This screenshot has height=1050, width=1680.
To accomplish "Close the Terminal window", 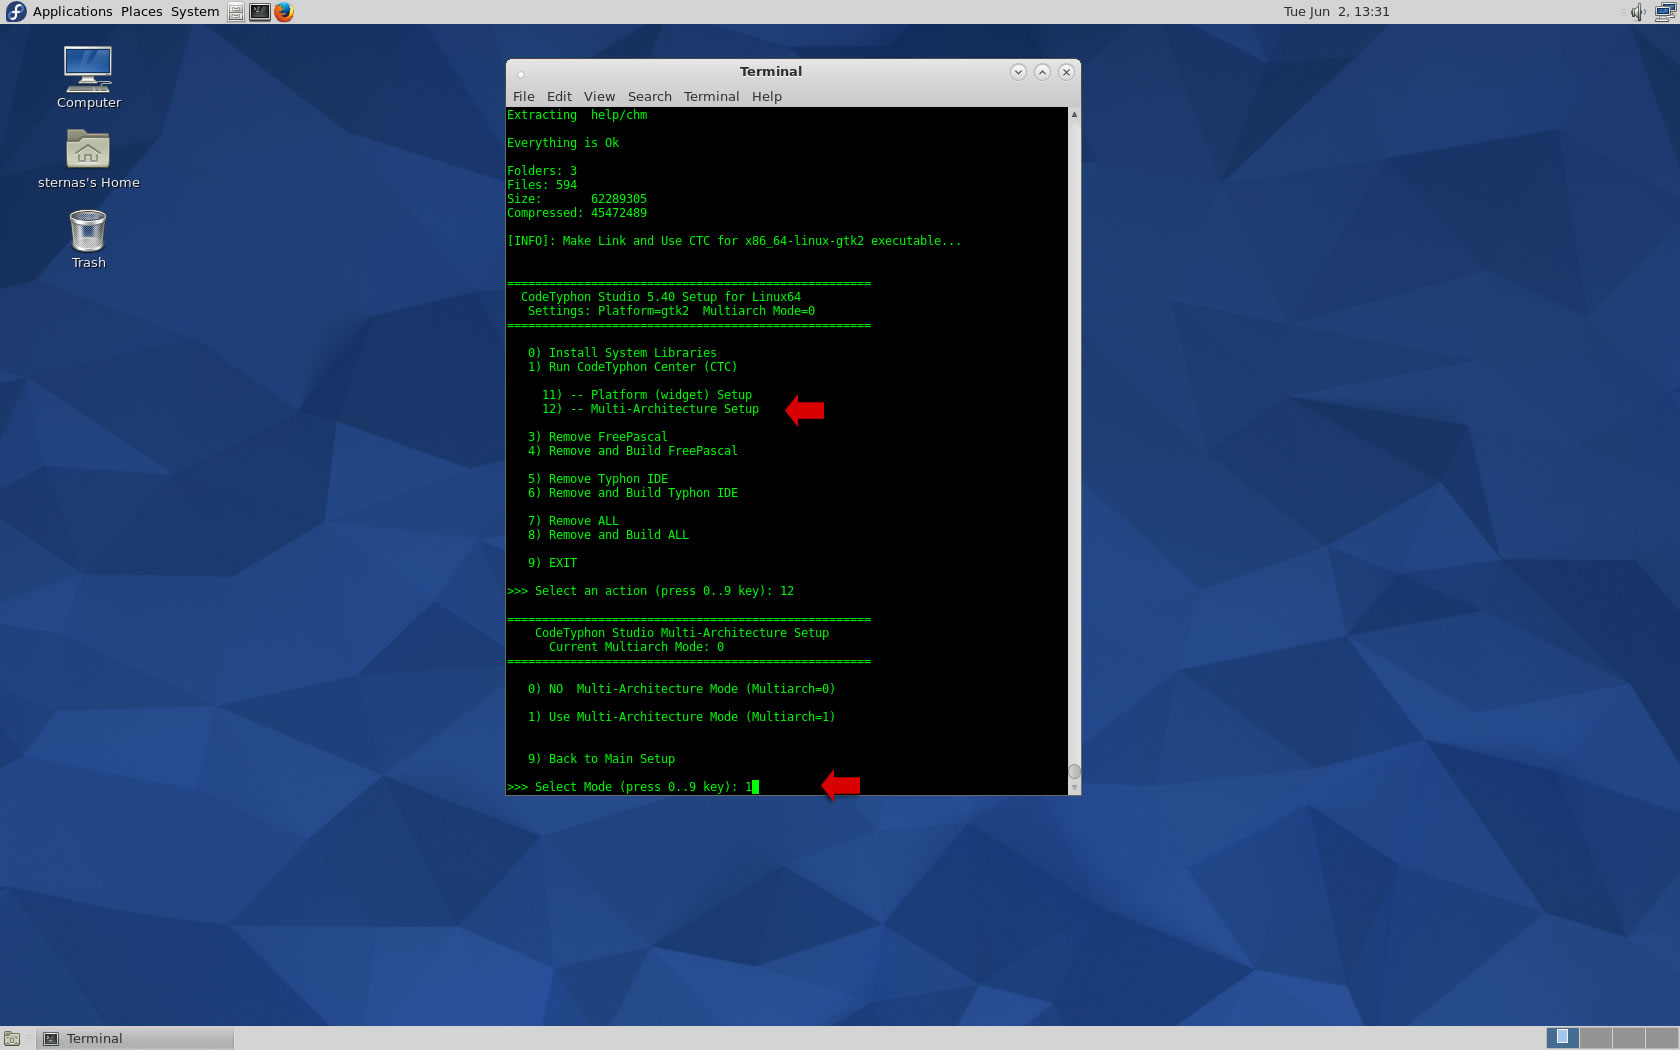I will (x=1066, y=72).
